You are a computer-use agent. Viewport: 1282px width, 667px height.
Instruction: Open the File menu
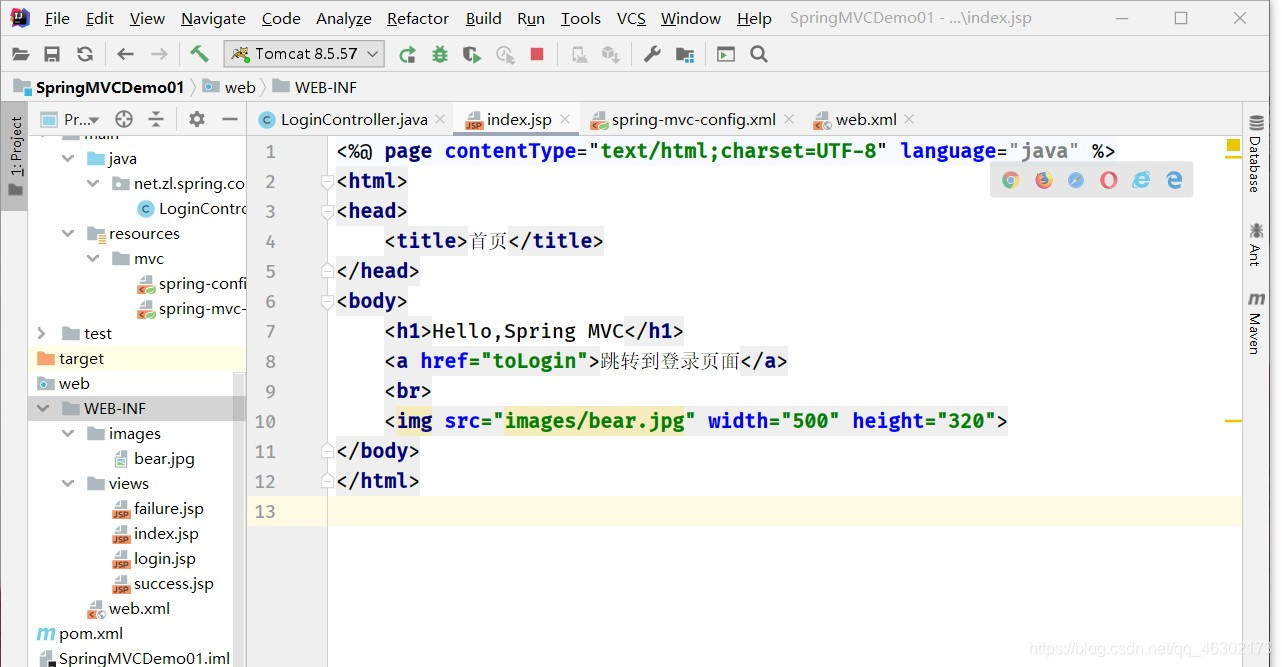57,18
